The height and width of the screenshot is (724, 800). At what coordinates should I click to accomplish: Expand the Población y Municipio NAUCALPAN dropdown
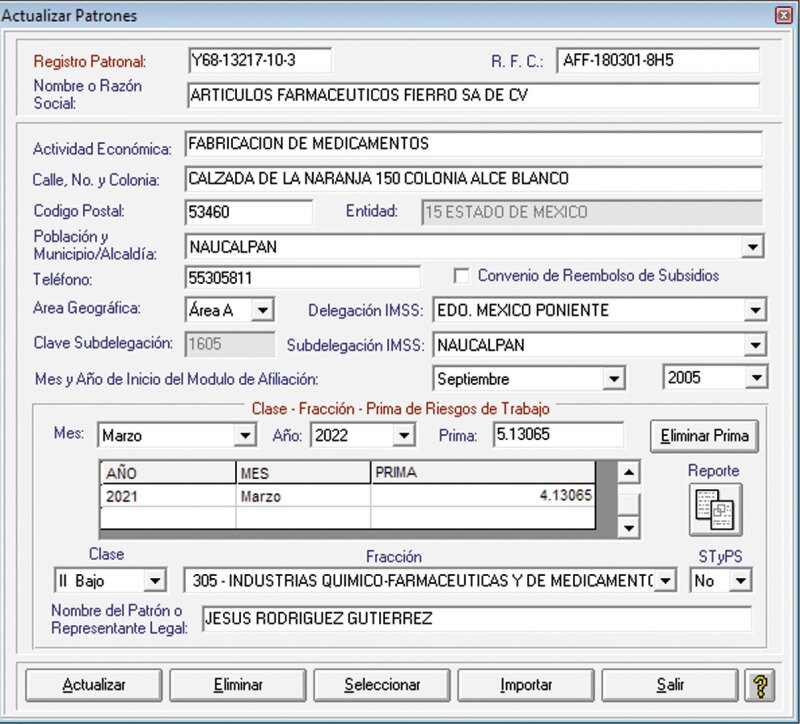pos(753,247)
